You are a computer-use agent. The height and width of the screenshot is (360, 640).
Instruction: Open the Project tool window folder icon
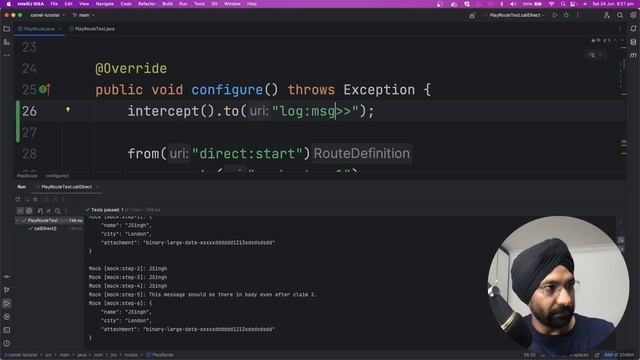tap(7, 29)
